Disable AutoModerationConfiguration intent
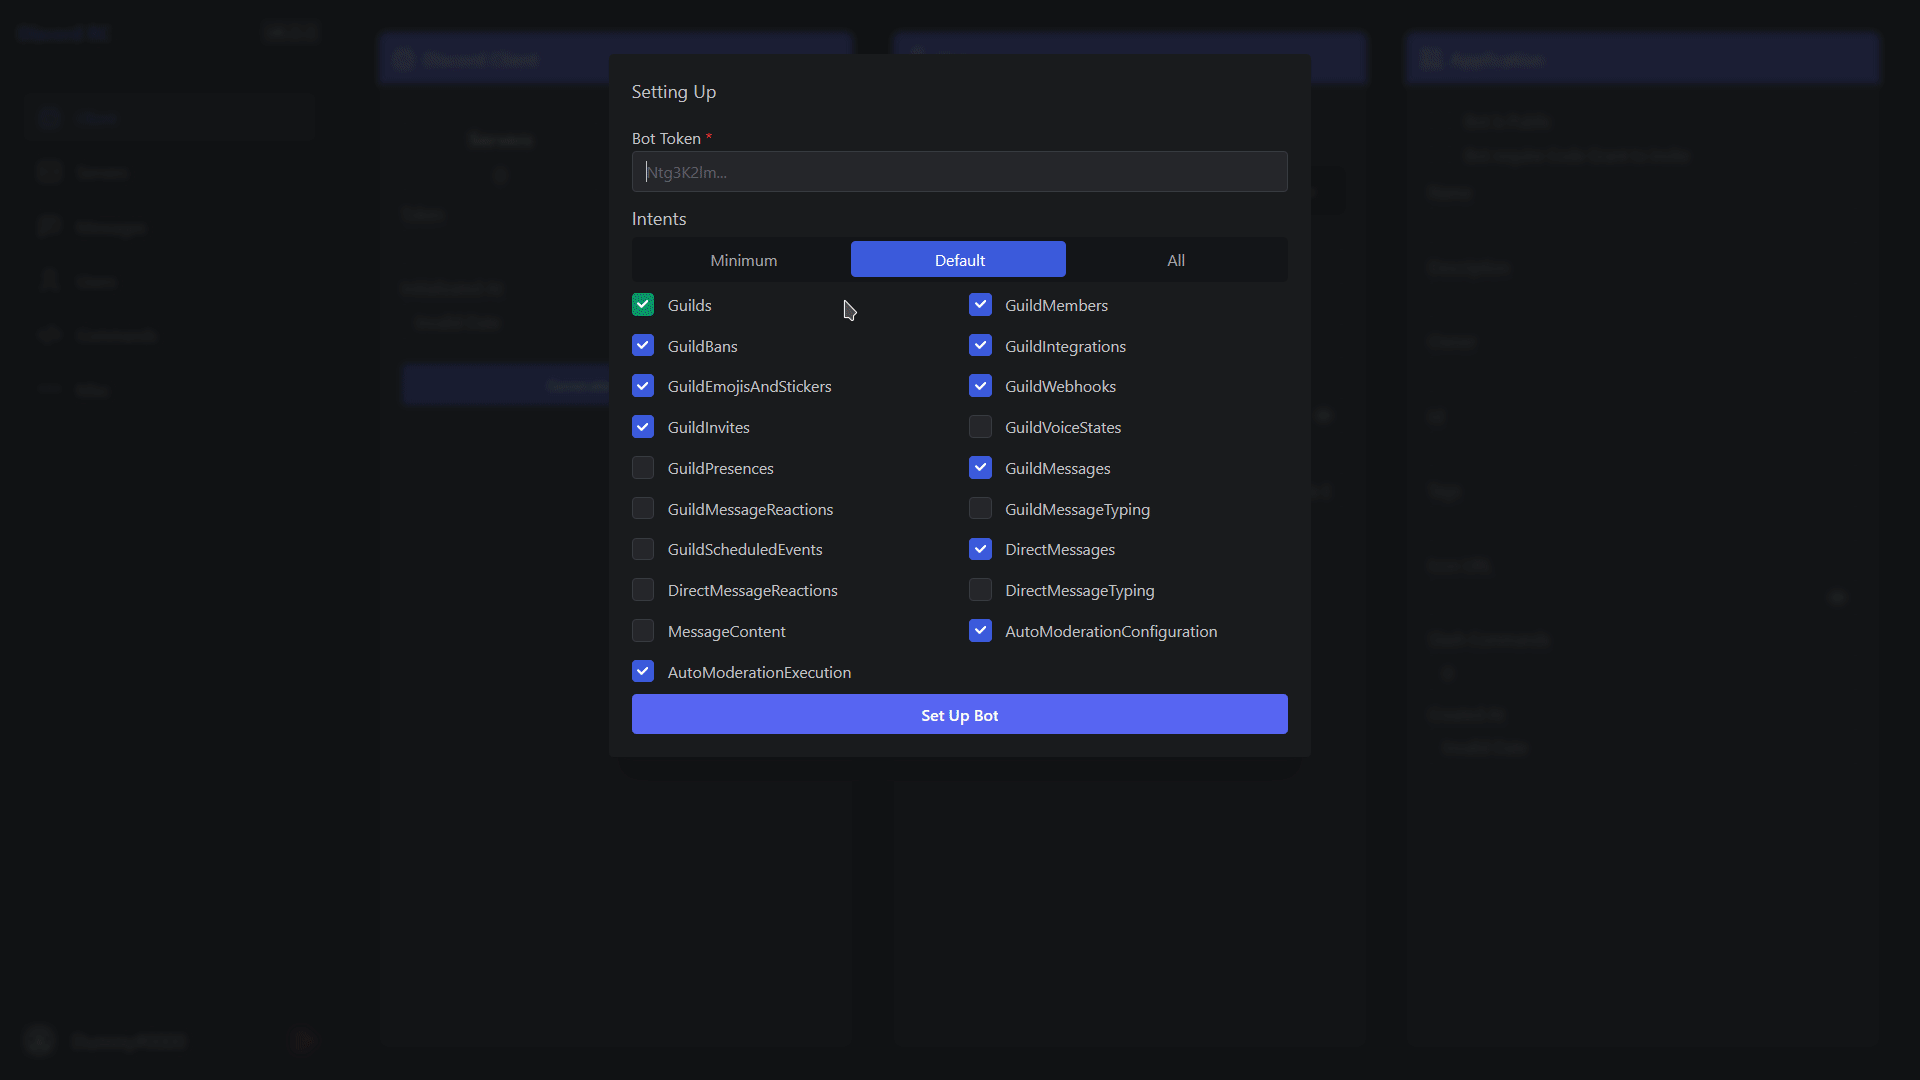 (x=980, y=631)
